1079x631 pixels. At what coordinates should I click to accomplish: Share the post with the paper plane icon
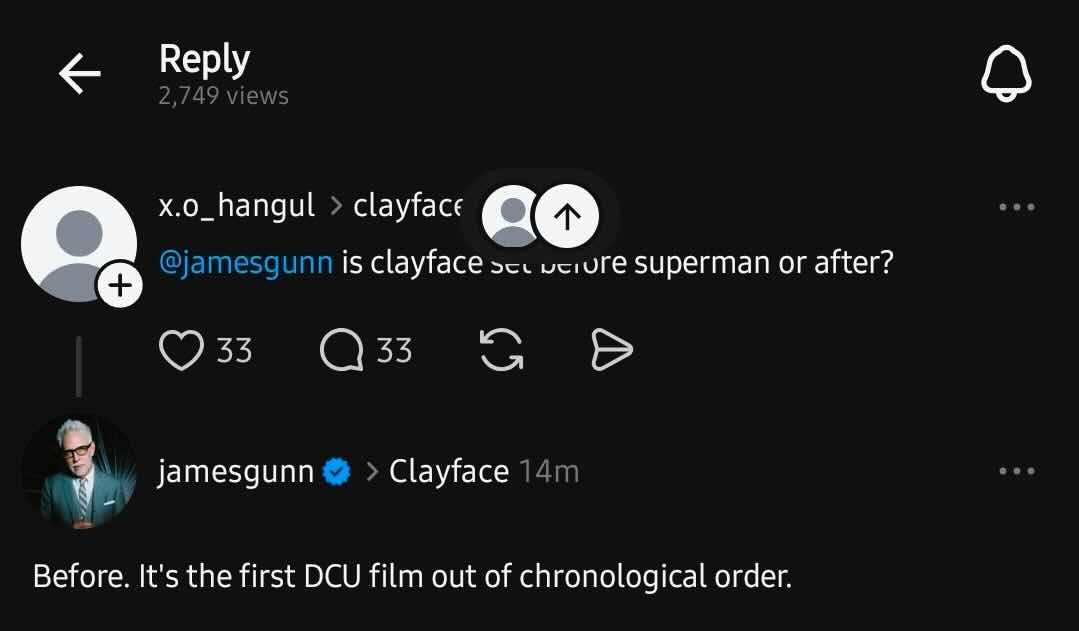[x=612, y=350]
